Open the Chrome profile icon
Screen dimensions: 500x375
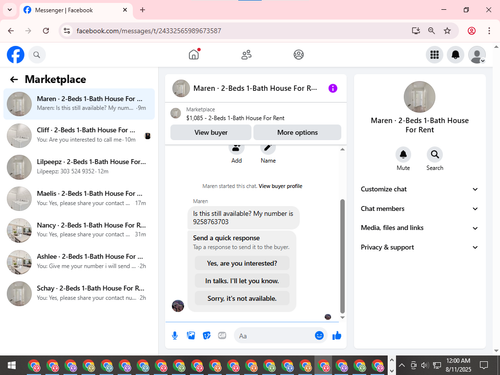tap(471, 31)
